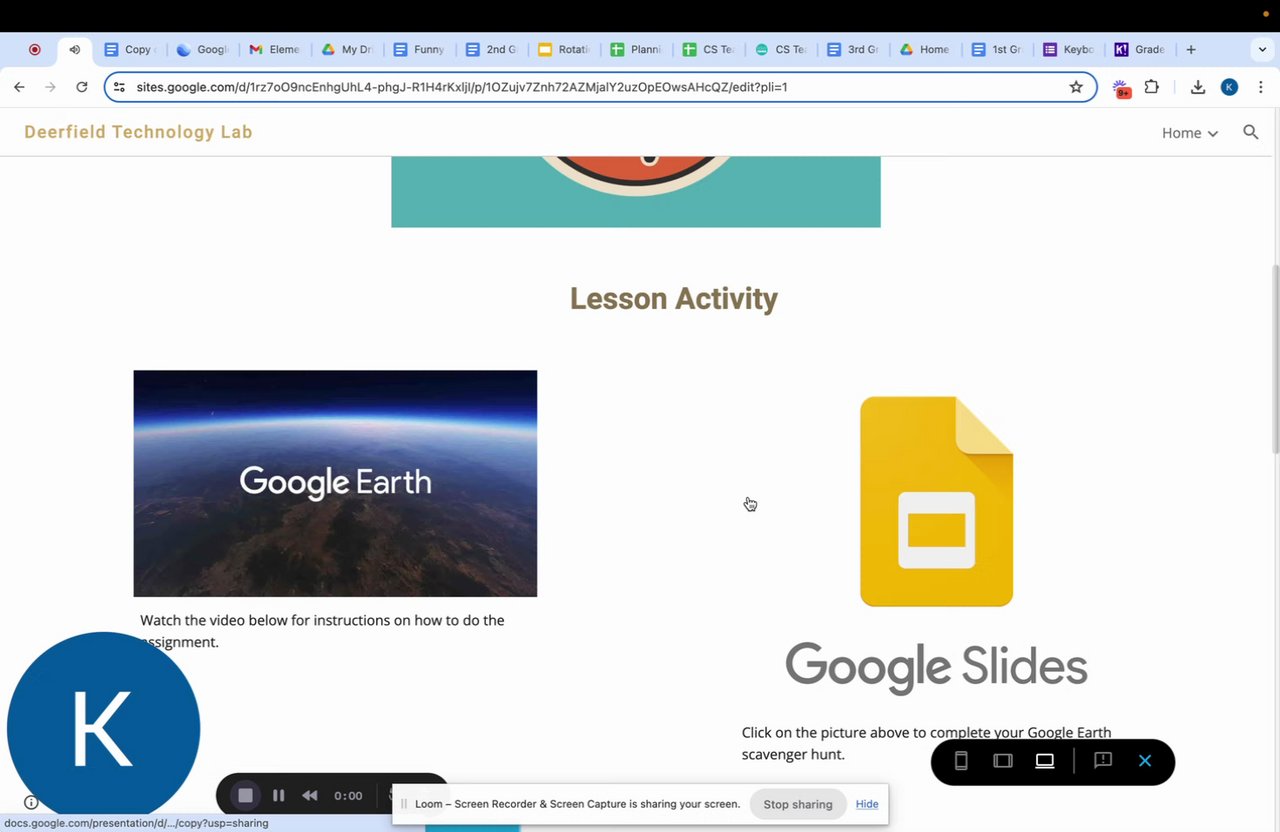Click the recording indicator tab

[34, 49]
